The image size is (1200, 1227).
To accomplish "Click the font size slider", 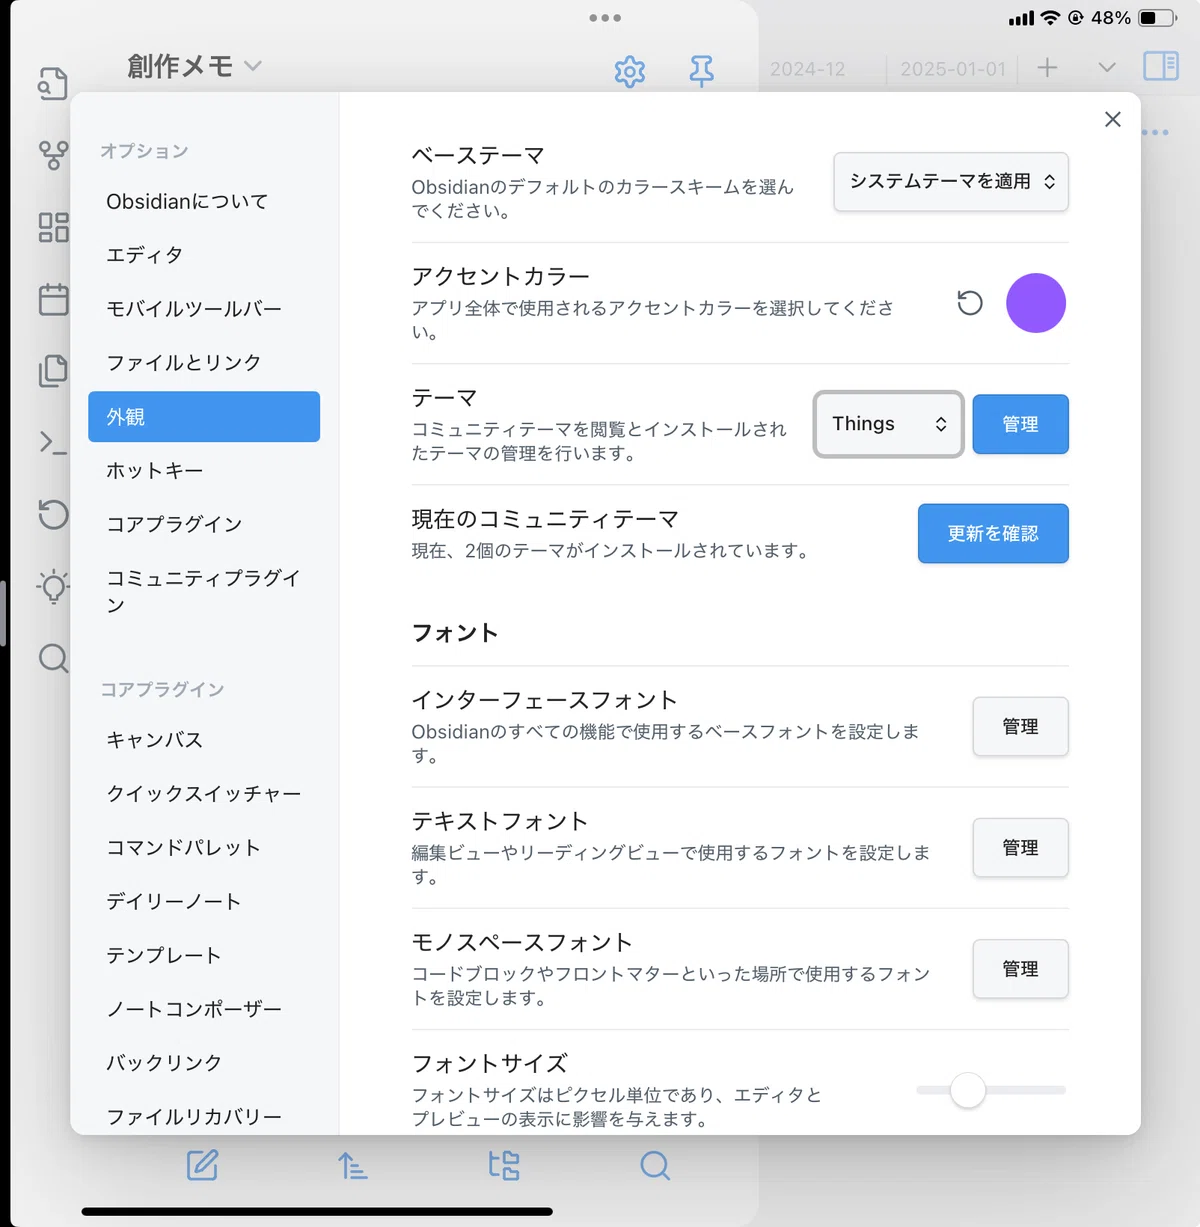I will pos(991,1090).
